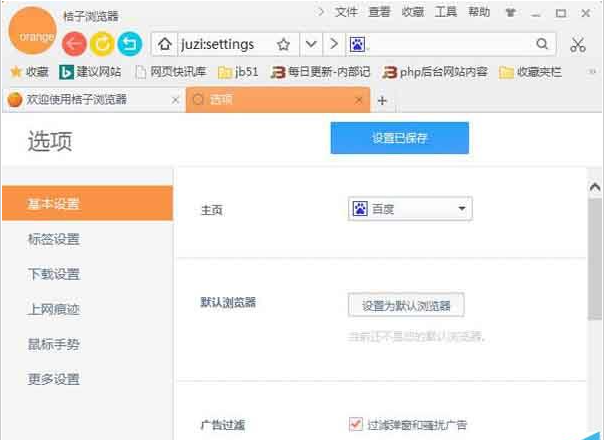
Task: Open the 主页 homepage dropdown
Action: coord(410,209)
